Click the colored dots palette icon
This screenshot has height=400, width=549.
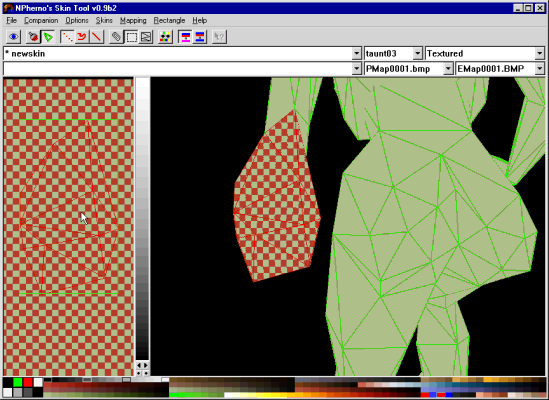click(x=165, y=37)
